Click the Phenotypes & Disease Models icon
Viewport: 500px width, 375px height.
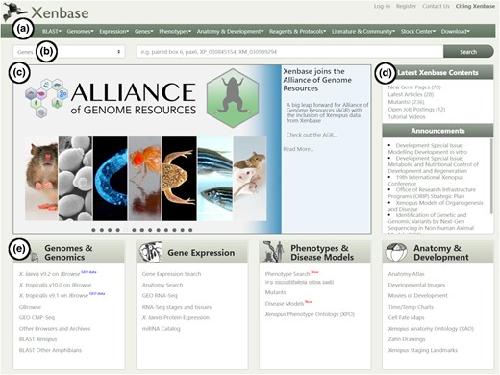(273, 252)
